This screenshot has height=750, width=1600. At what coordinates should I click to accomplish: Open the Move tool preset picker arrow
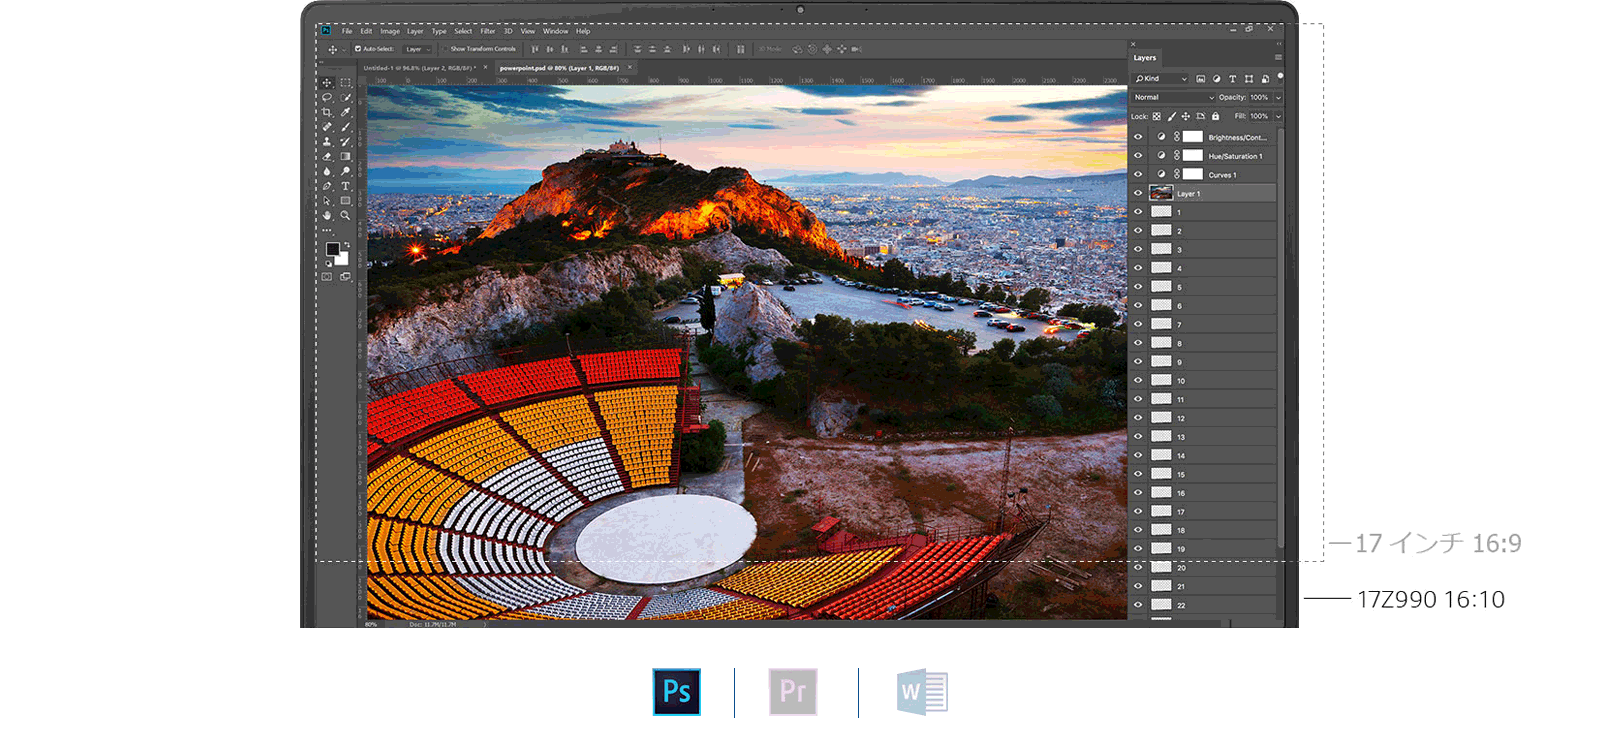(344, 49)
